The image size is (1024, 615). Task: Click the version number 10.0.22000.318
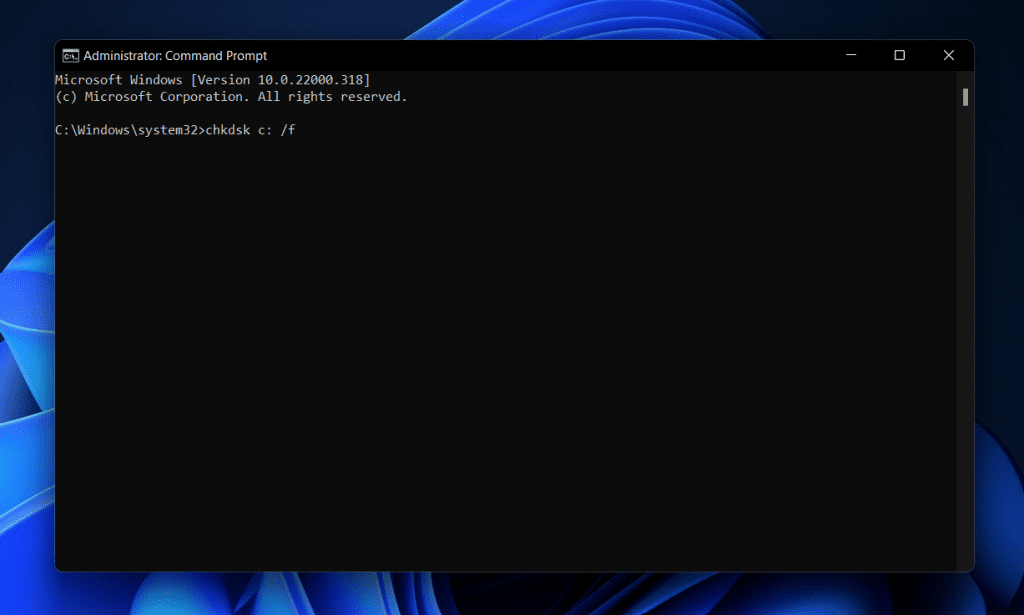(312, 79)
